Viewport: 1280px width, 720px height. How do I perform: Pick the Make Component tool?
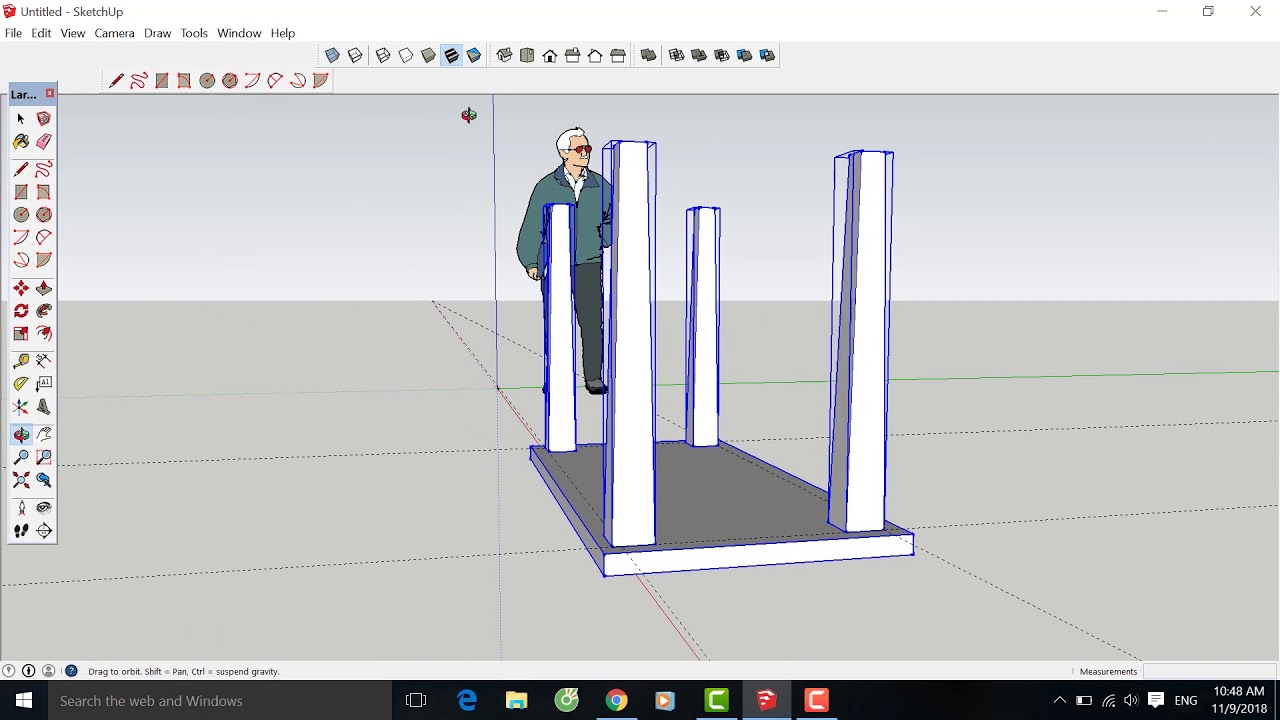point(44,119)
